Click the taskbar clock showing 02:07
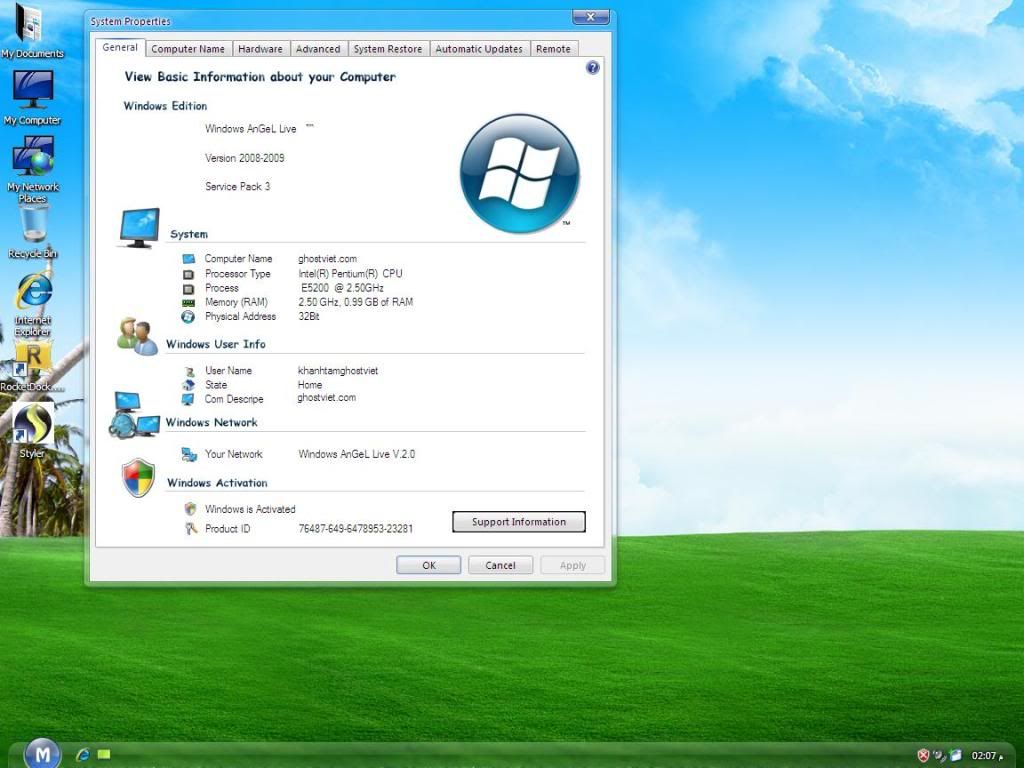This screenshot has width=1024, height=768. (984, 756)
